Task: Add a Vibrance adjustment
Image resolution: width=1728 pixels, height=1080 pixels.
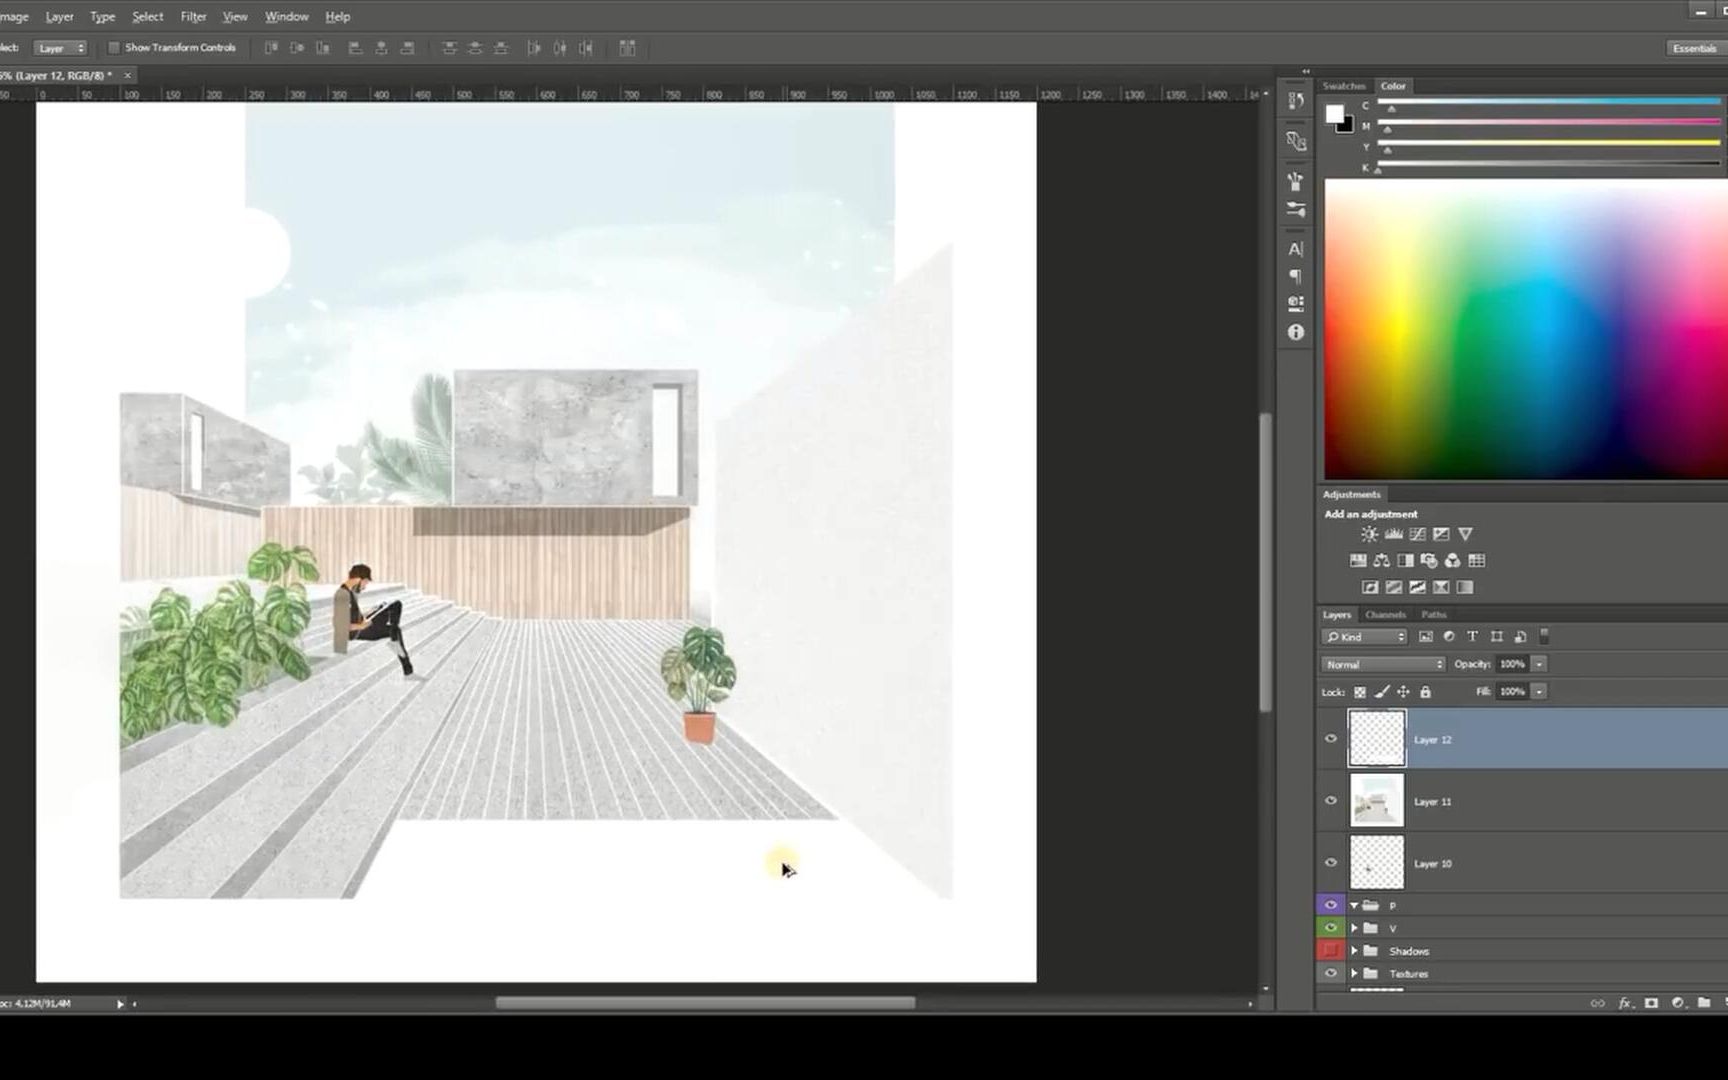Action: coord(1465,534)
